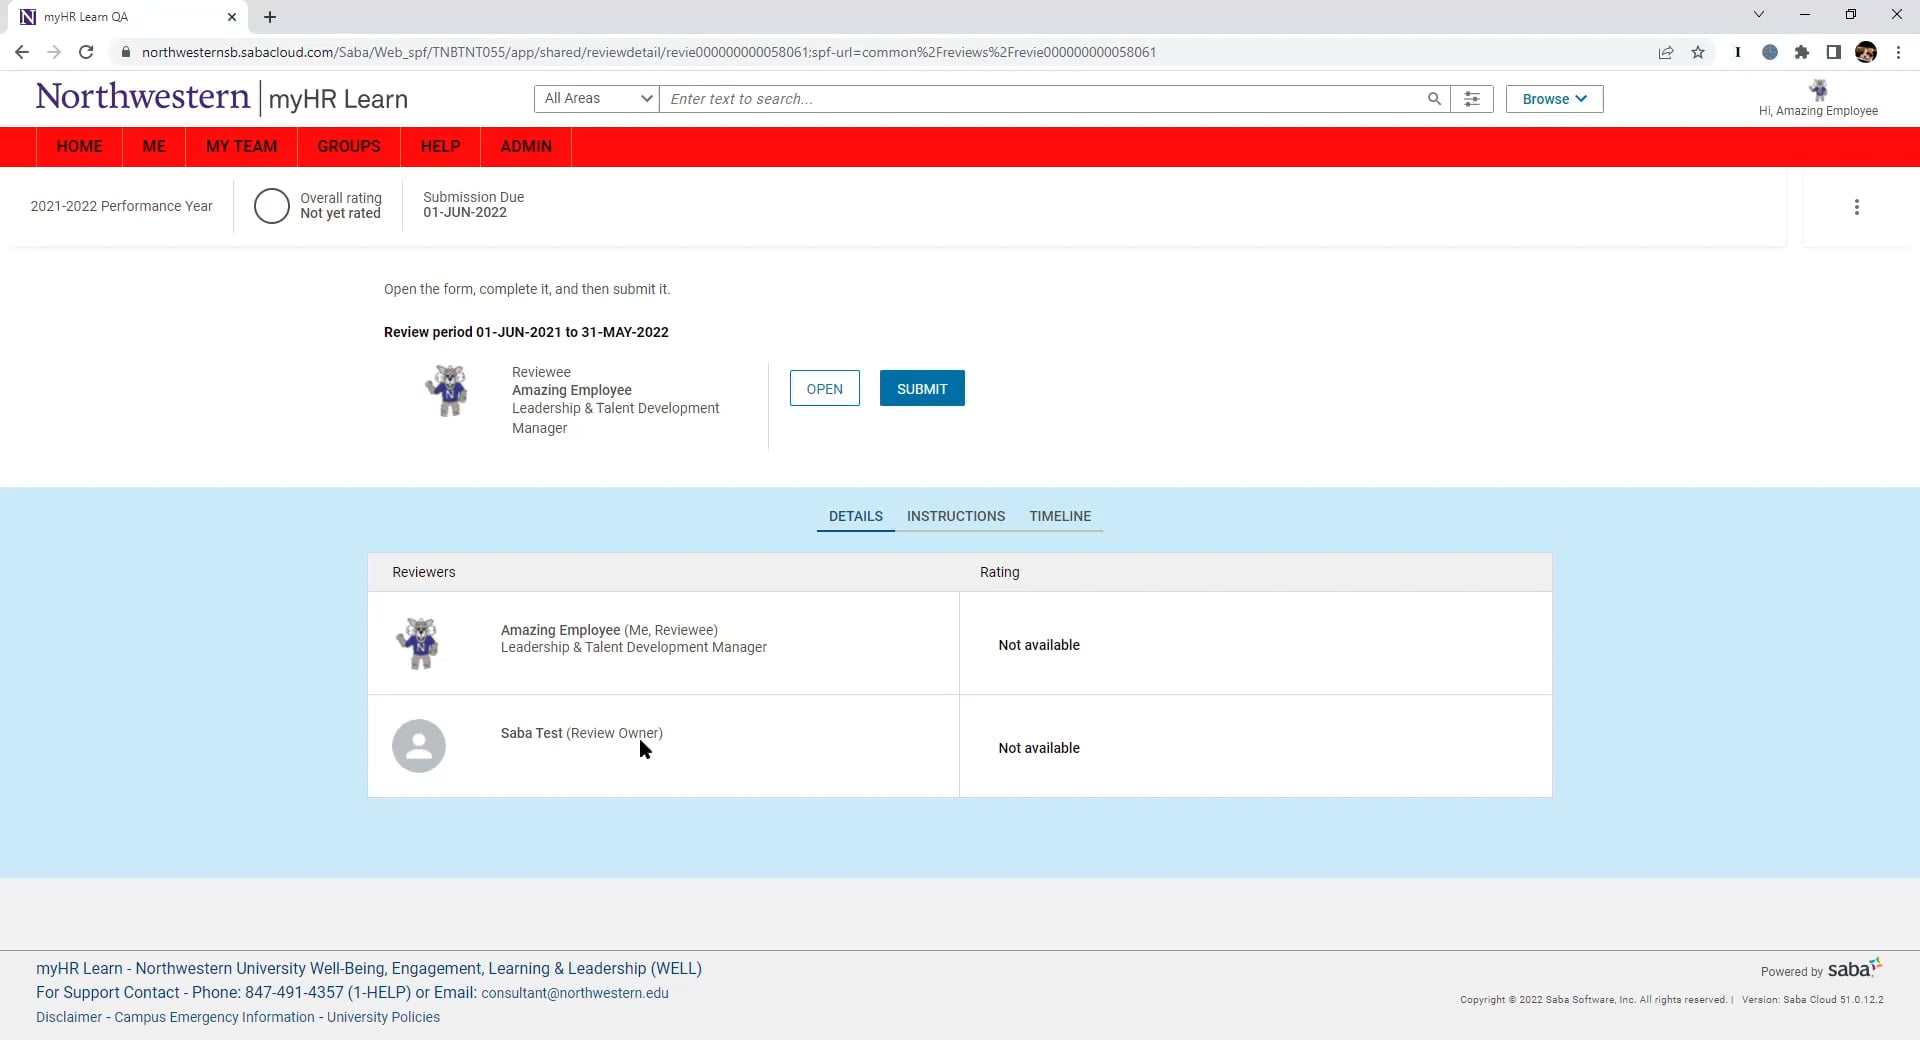Select the Saba Test reviewer avatar
This screenshot has width=1920, height=1040.
coord(418,746)
